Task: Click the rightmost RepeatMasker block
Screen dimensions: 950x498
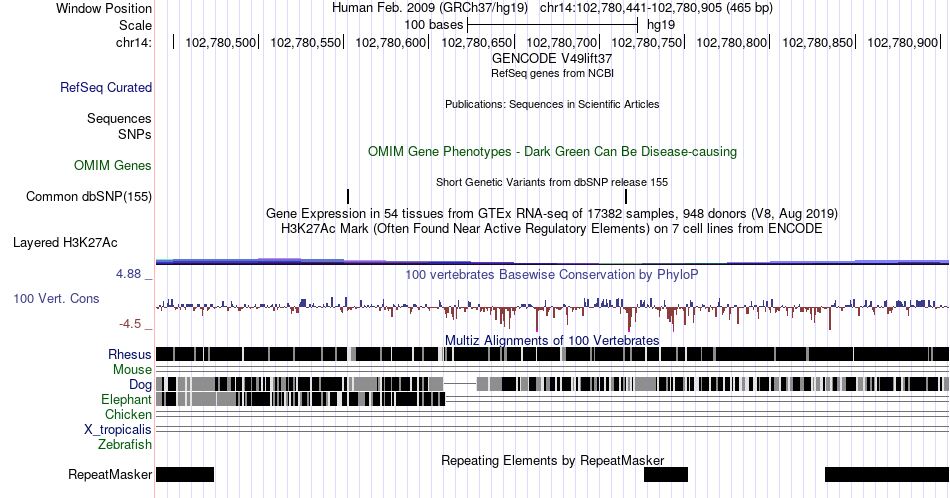Action: click(x=887, y=474)
